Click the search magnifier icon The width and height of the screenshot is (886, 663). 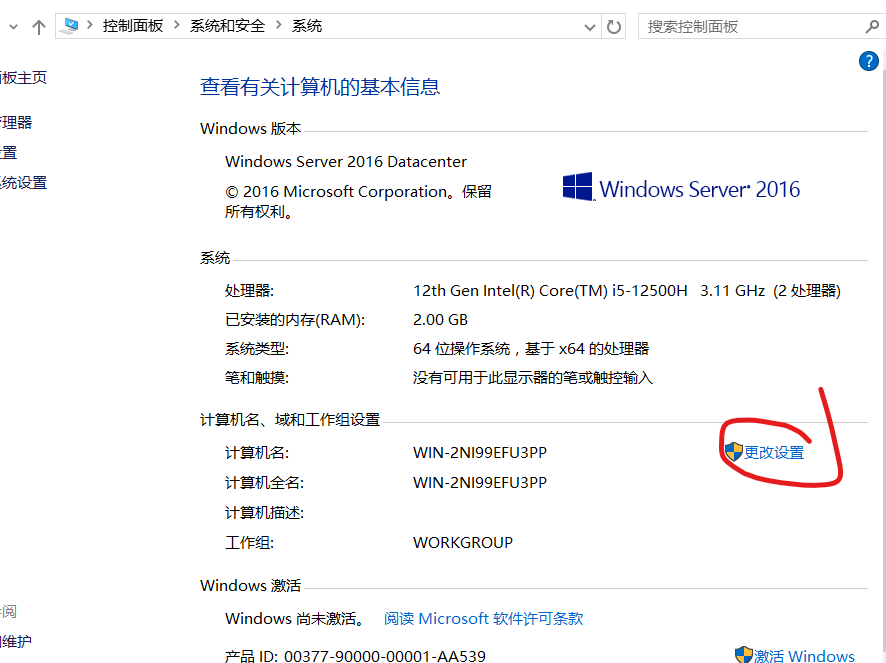pyautogui.click(x=872, y=27)
